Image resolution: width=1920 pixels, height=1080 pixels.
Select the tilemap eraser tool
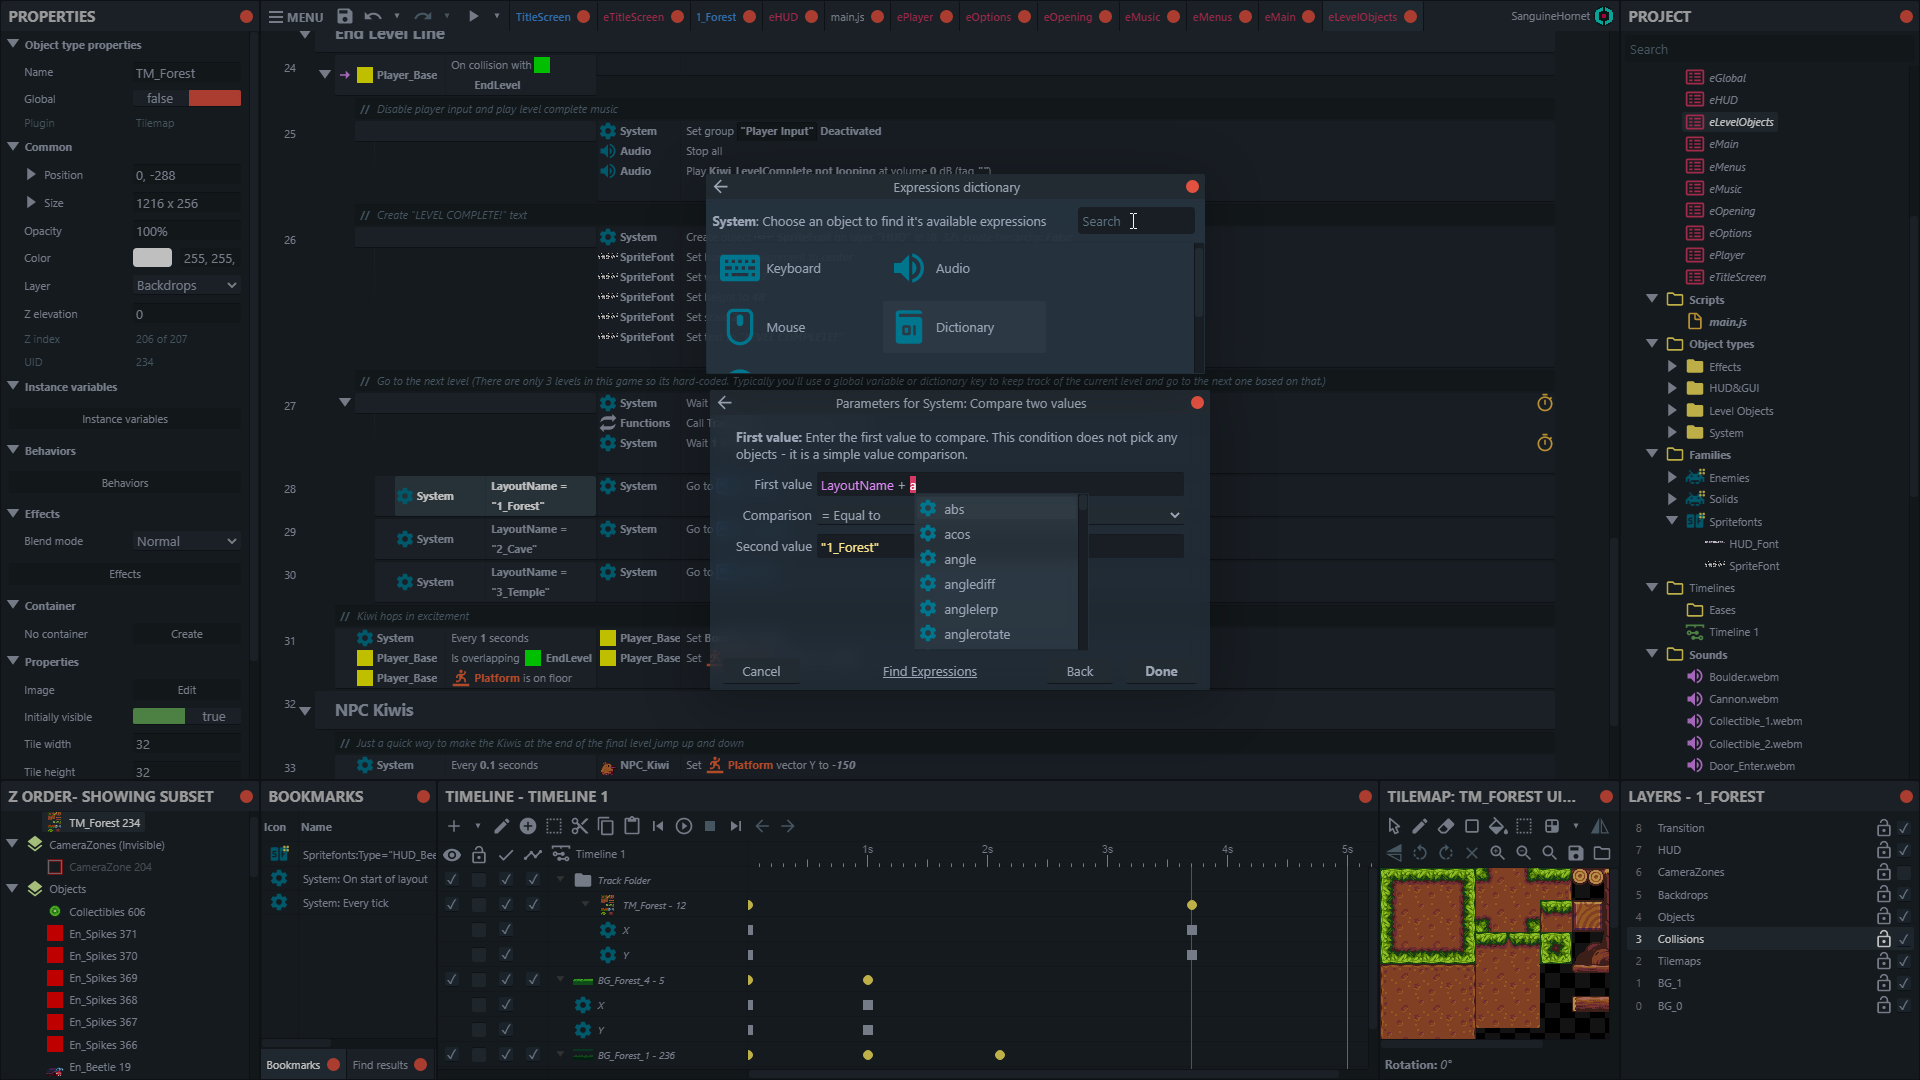point(1446,826)
